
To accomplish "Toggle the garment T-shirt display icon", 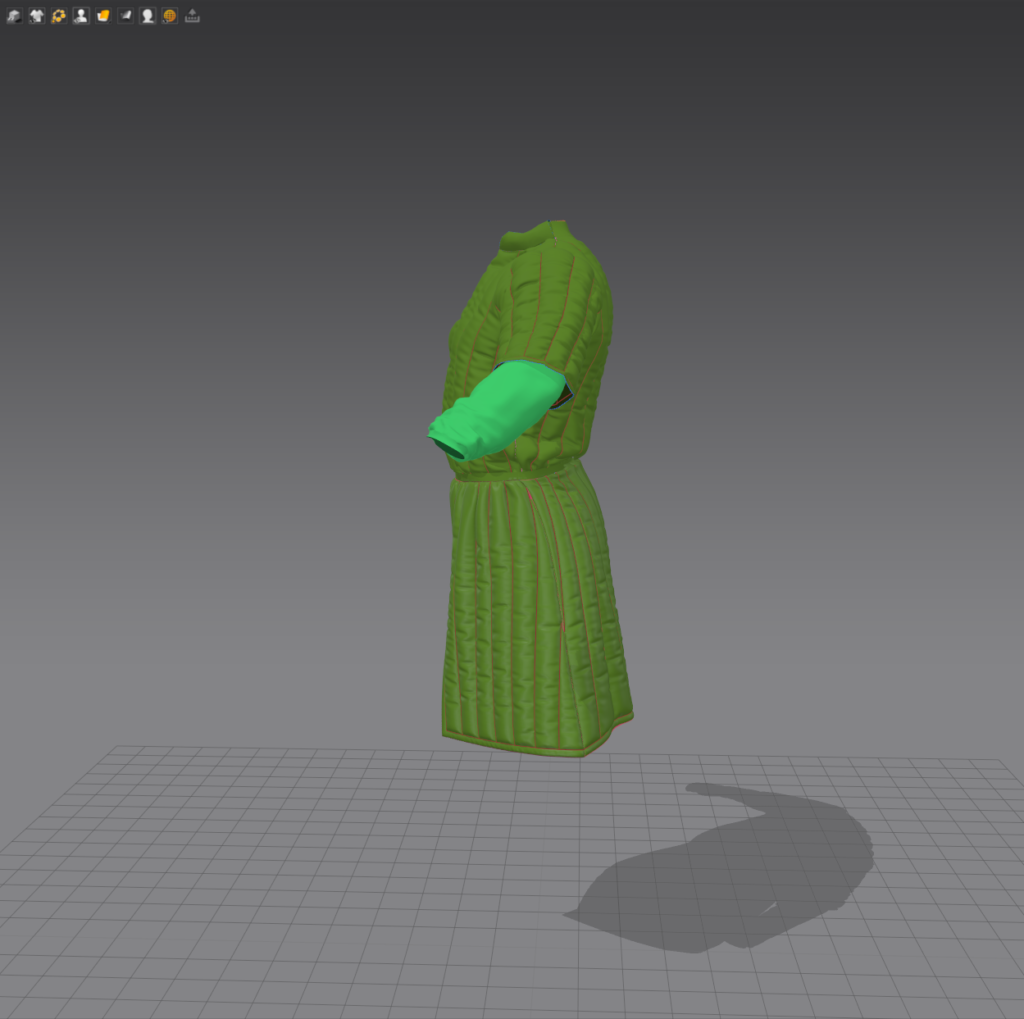I will (x=37, y=16).
